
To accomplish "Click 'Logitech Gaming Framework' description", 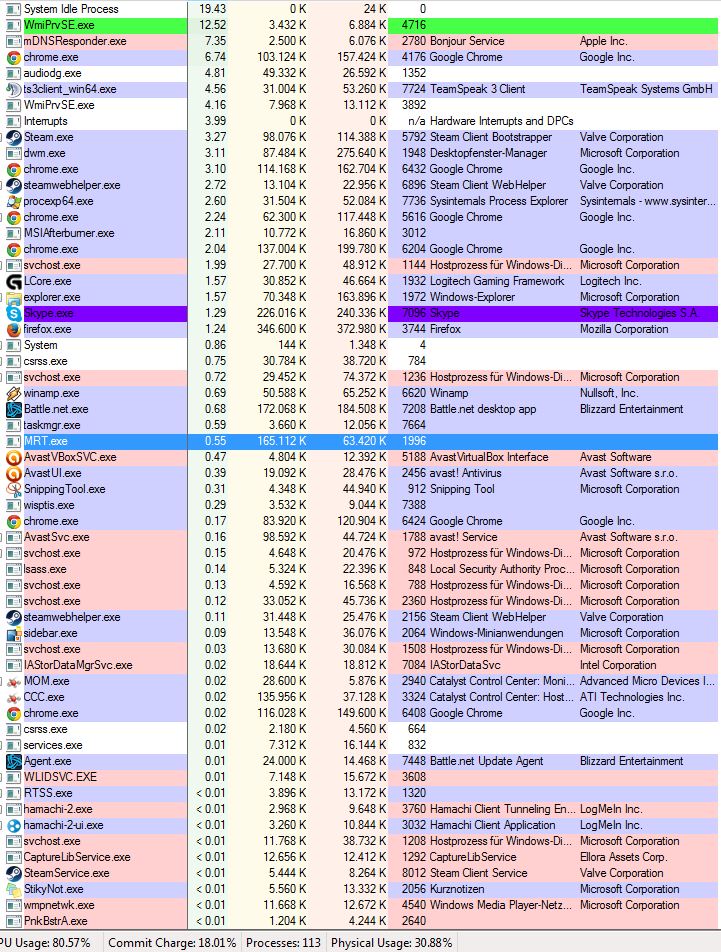I will click(x=497, y=281).
